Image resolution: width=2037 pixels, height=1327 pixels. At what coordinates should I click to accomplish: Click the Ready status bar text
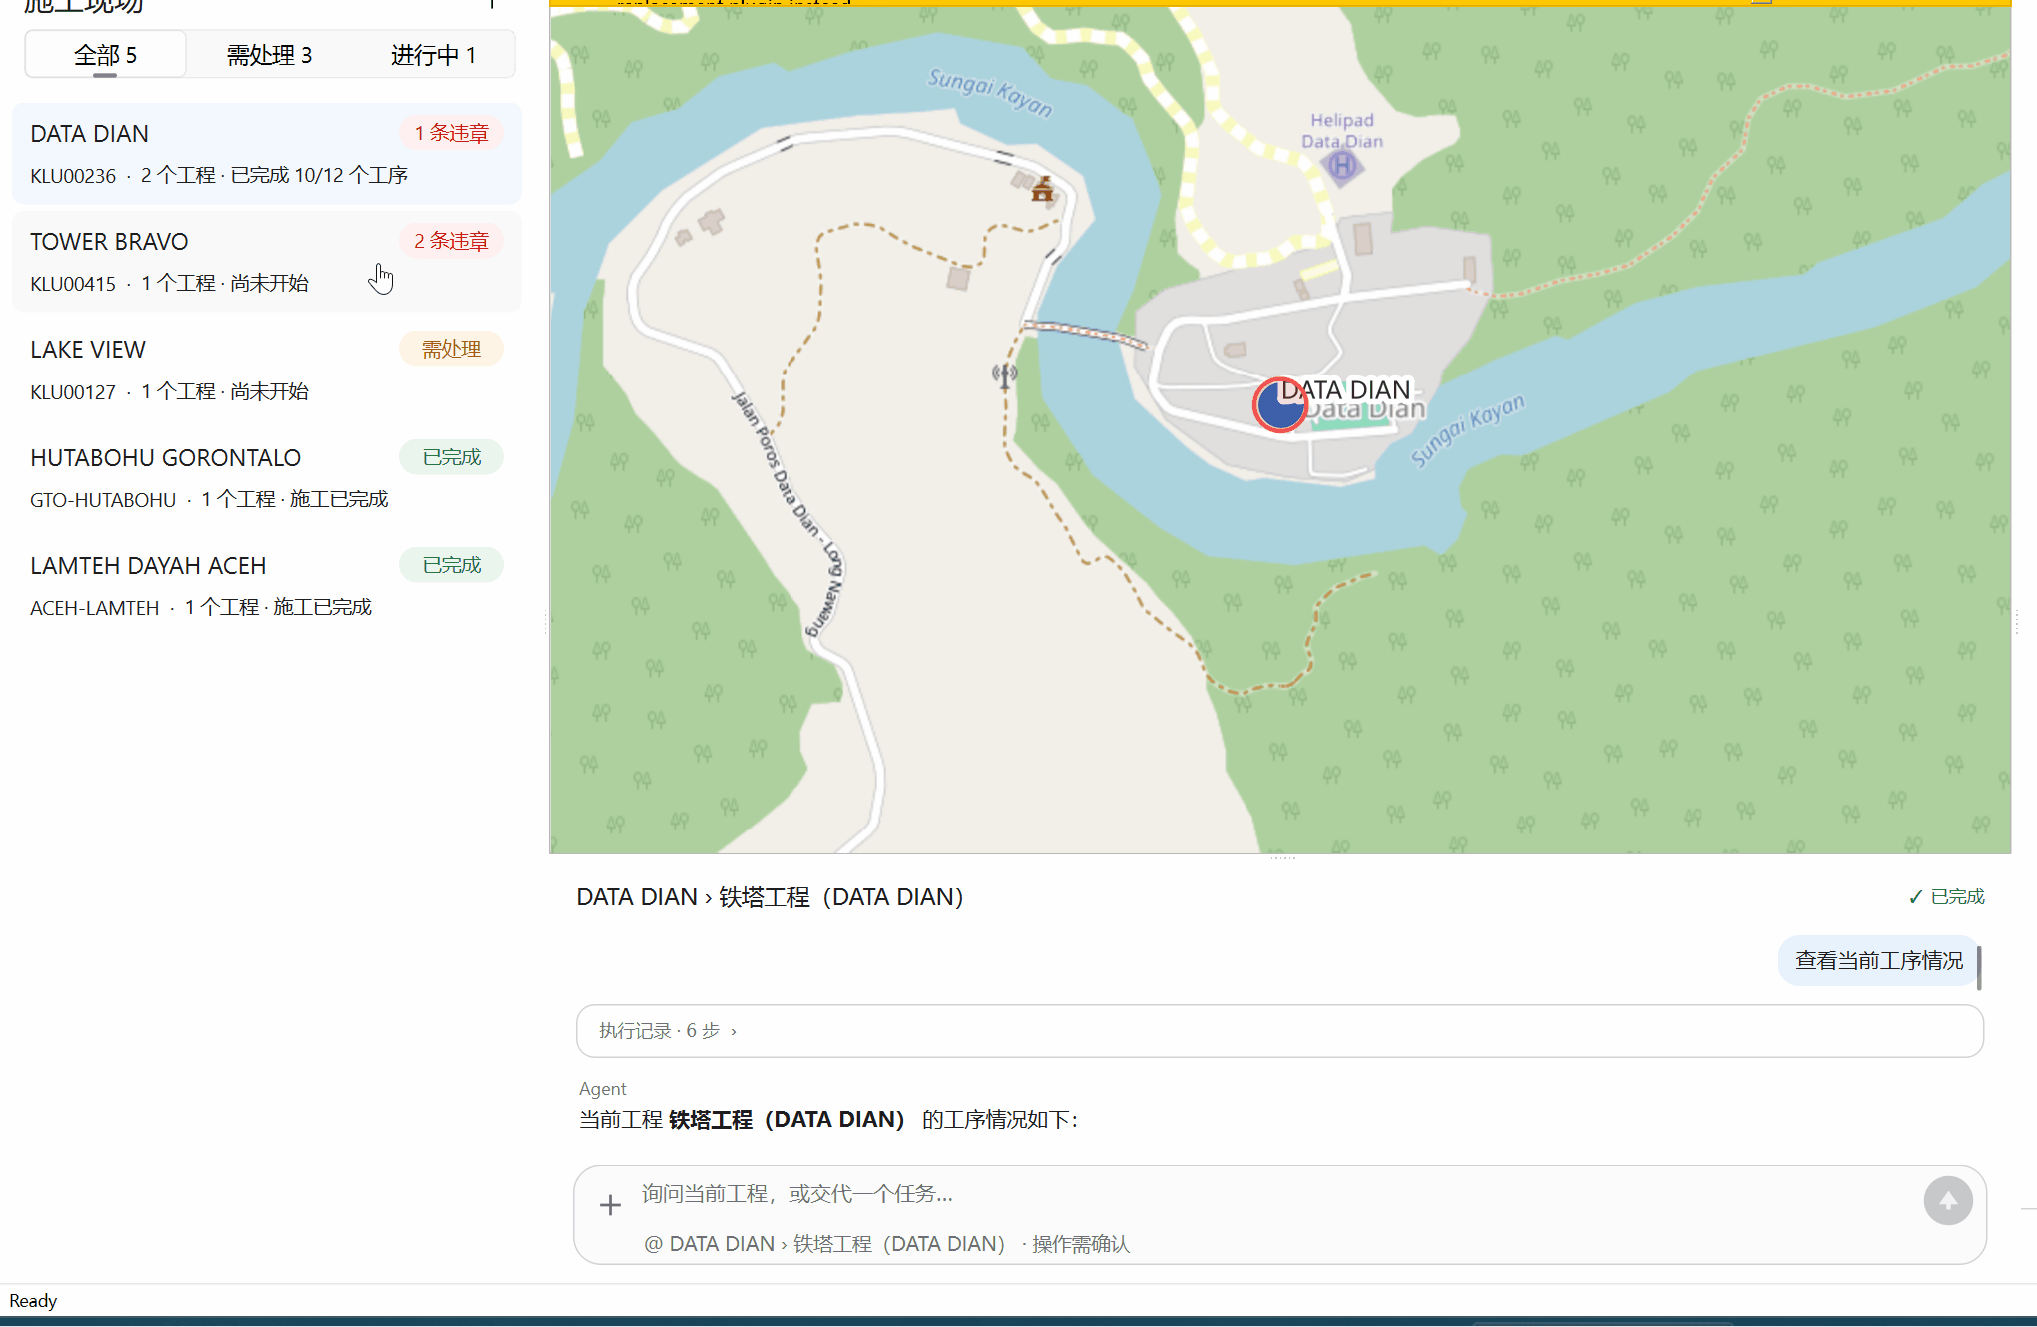tap(33, 1301)
